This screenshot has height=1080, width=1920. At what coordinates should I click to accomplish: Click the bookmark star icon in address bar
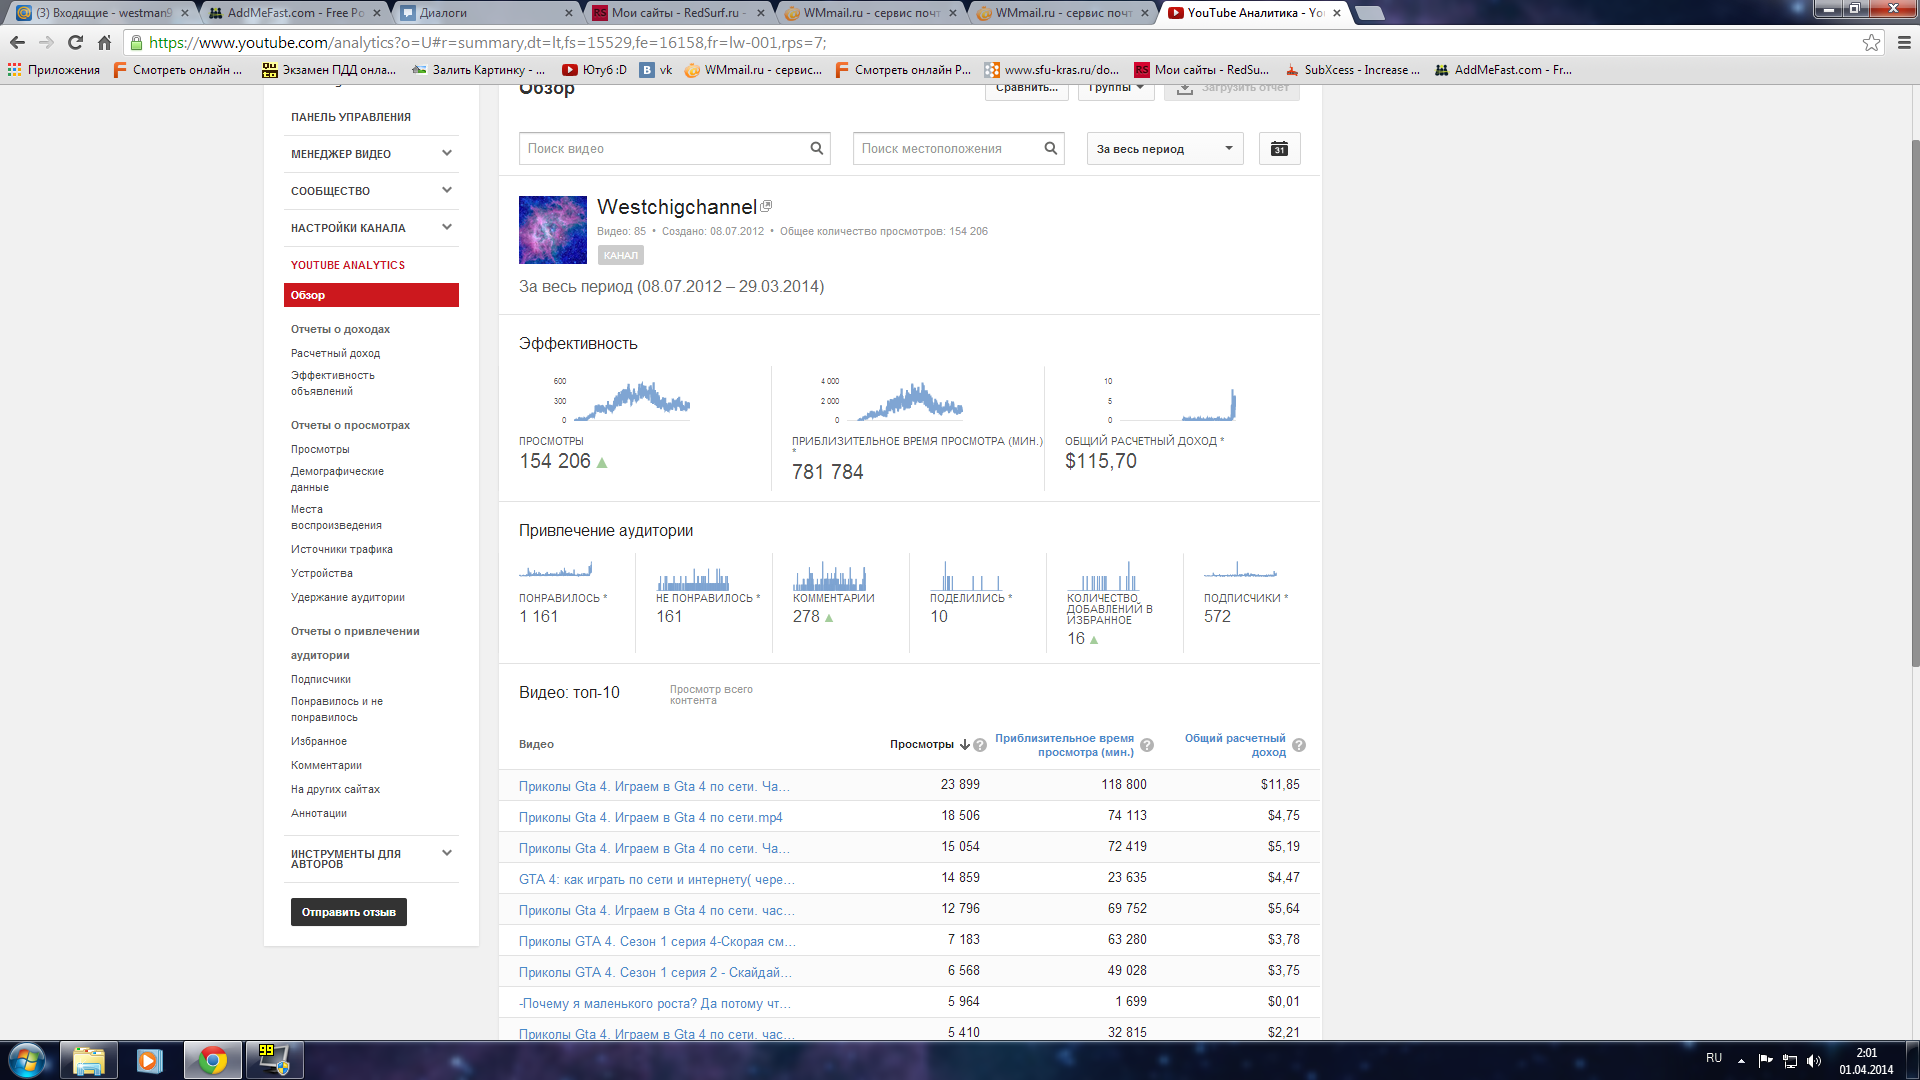click(1871, 42)
